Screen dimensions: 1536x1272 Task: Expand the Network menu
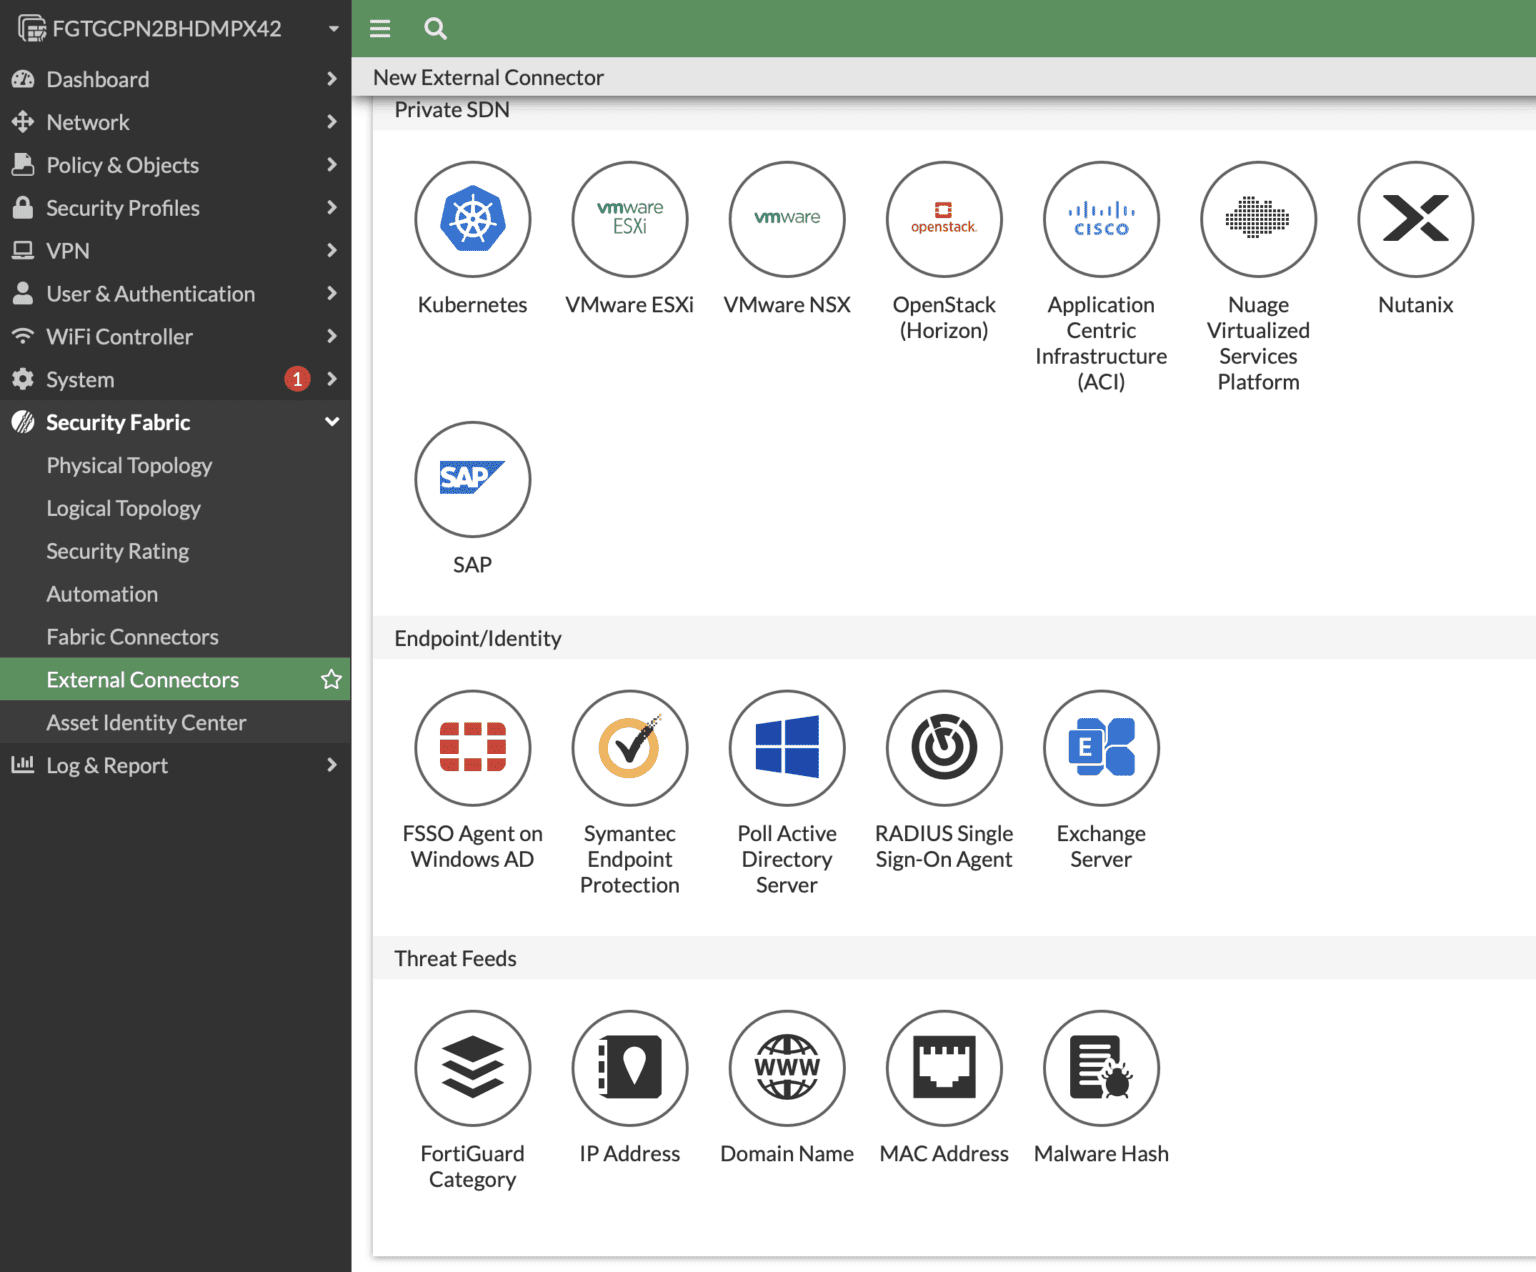(x=88, y=122)
